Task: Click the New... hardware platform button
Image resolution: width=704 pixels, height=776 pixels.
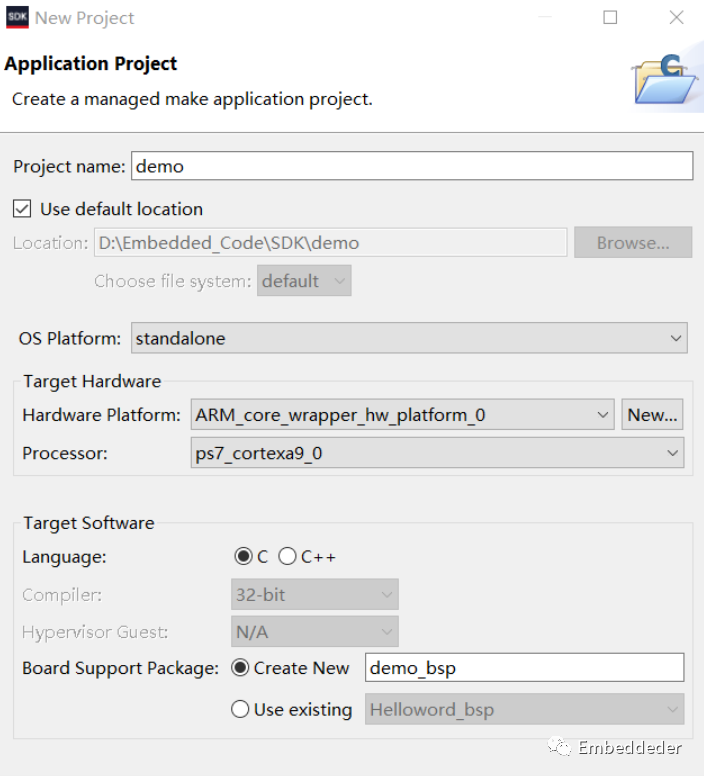Action: pyautogui.click(x=653, y=414)
